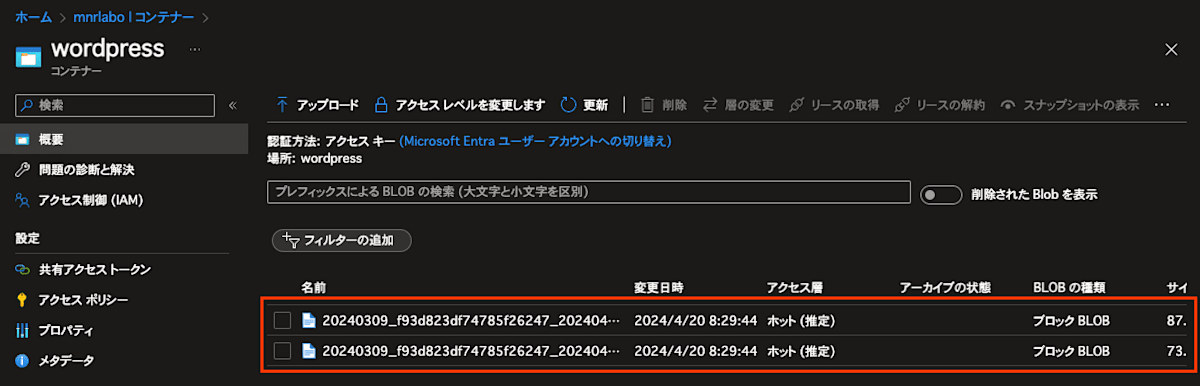Open アクセス ポリシー in the sidebar
The width and height of the screenshot is (1200, 386).
[x=83, y=300]
